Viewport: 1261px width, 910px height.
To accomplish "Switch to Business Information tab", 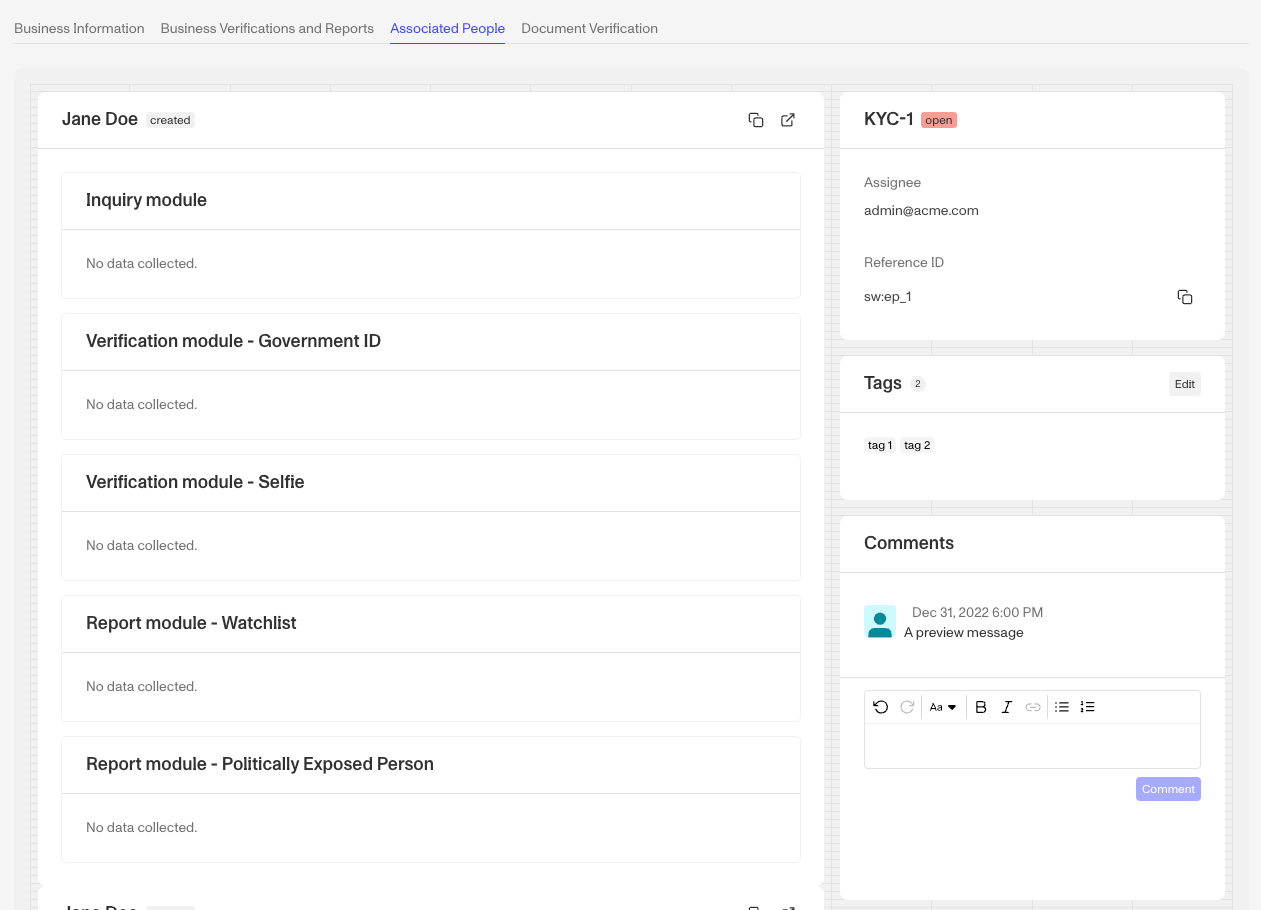I will pyautogui.click(x=79, y=29).
